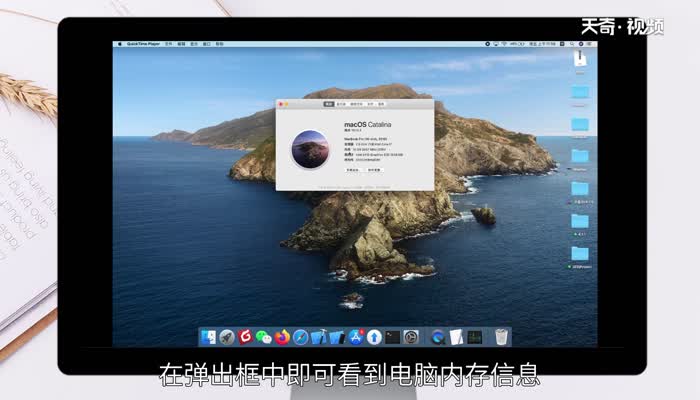Open Safari browser in Dock
Screen dimensions: 700x400
pyautogui.click(x=300, y=337)
